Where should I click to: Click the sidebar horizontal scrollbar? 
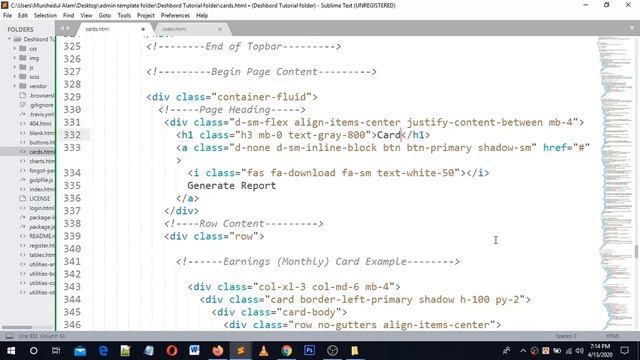(x=17, y=327)
